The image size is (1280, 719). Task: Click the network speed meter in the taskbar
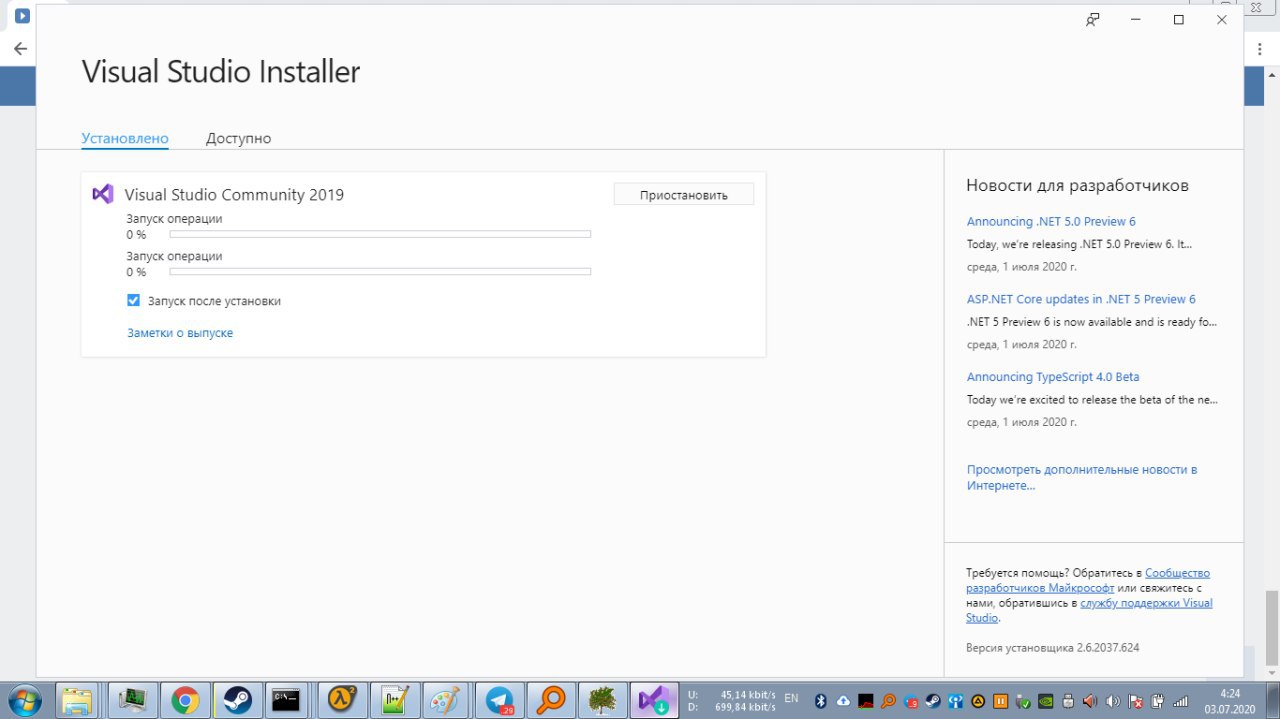(732, 700)
